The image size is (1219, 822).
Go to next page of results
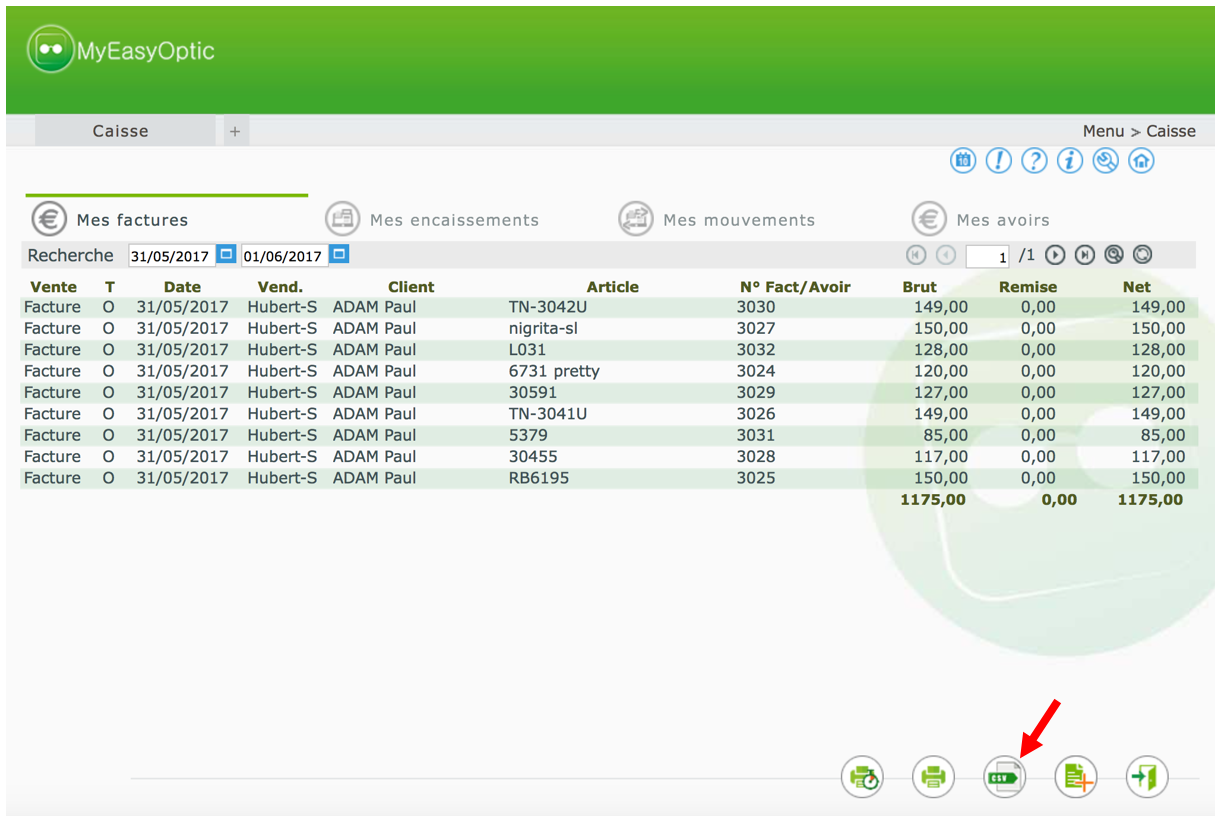1055,255
